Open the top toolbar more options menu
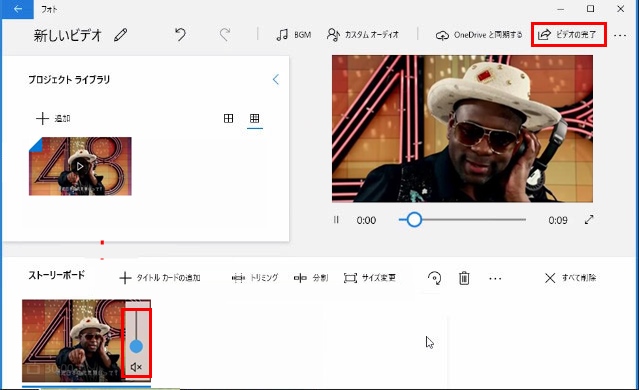 [x=620, y=35]
